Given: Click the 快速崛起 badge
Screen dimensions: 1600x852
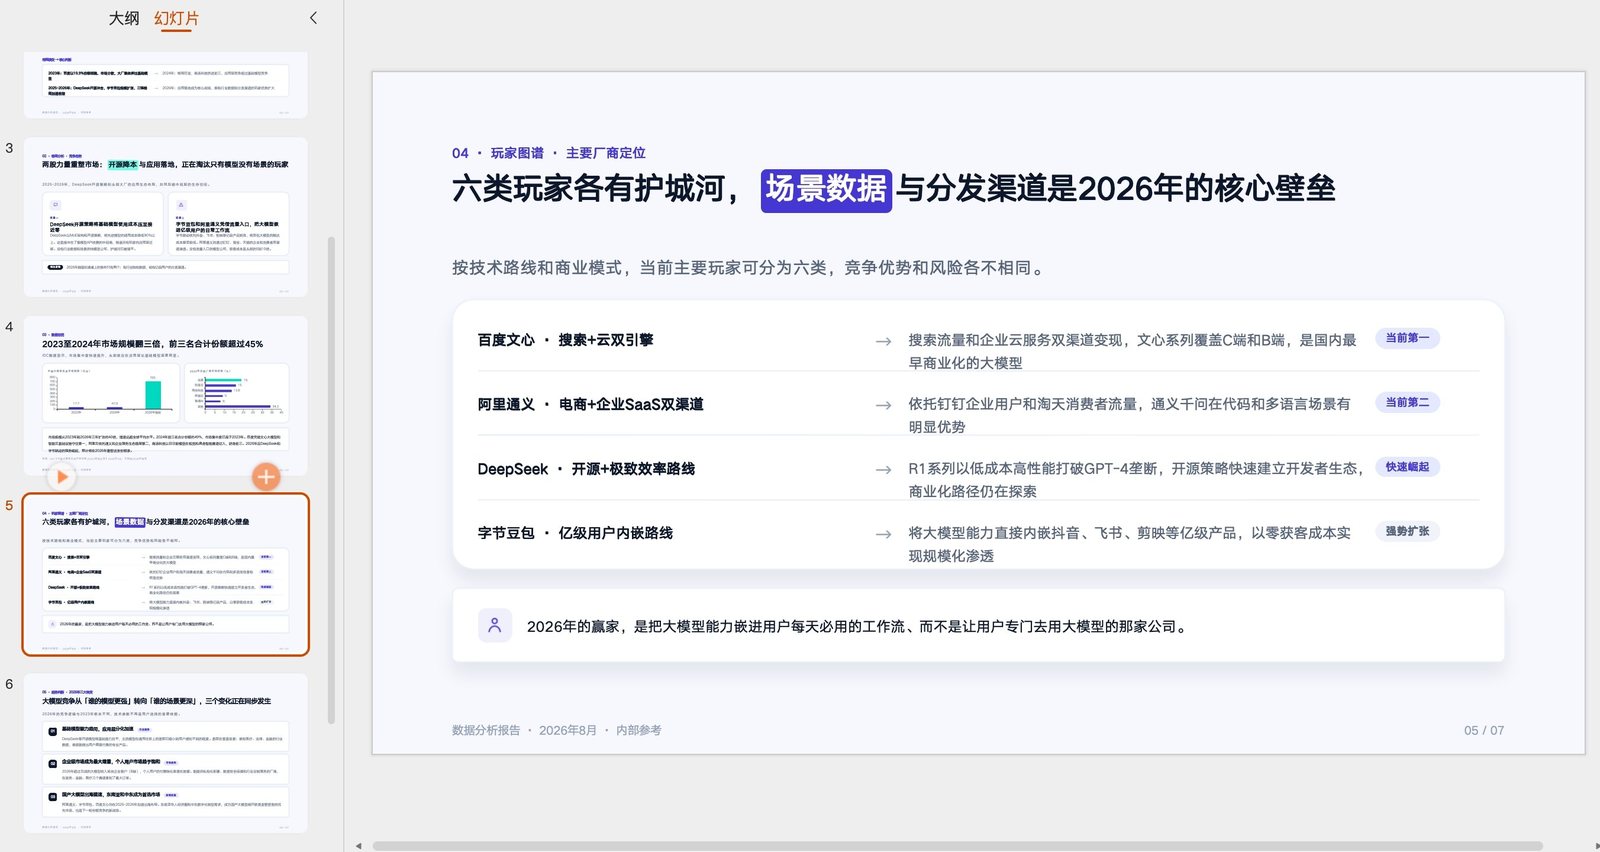Looking at the screenshot, I should point(1407,467).
